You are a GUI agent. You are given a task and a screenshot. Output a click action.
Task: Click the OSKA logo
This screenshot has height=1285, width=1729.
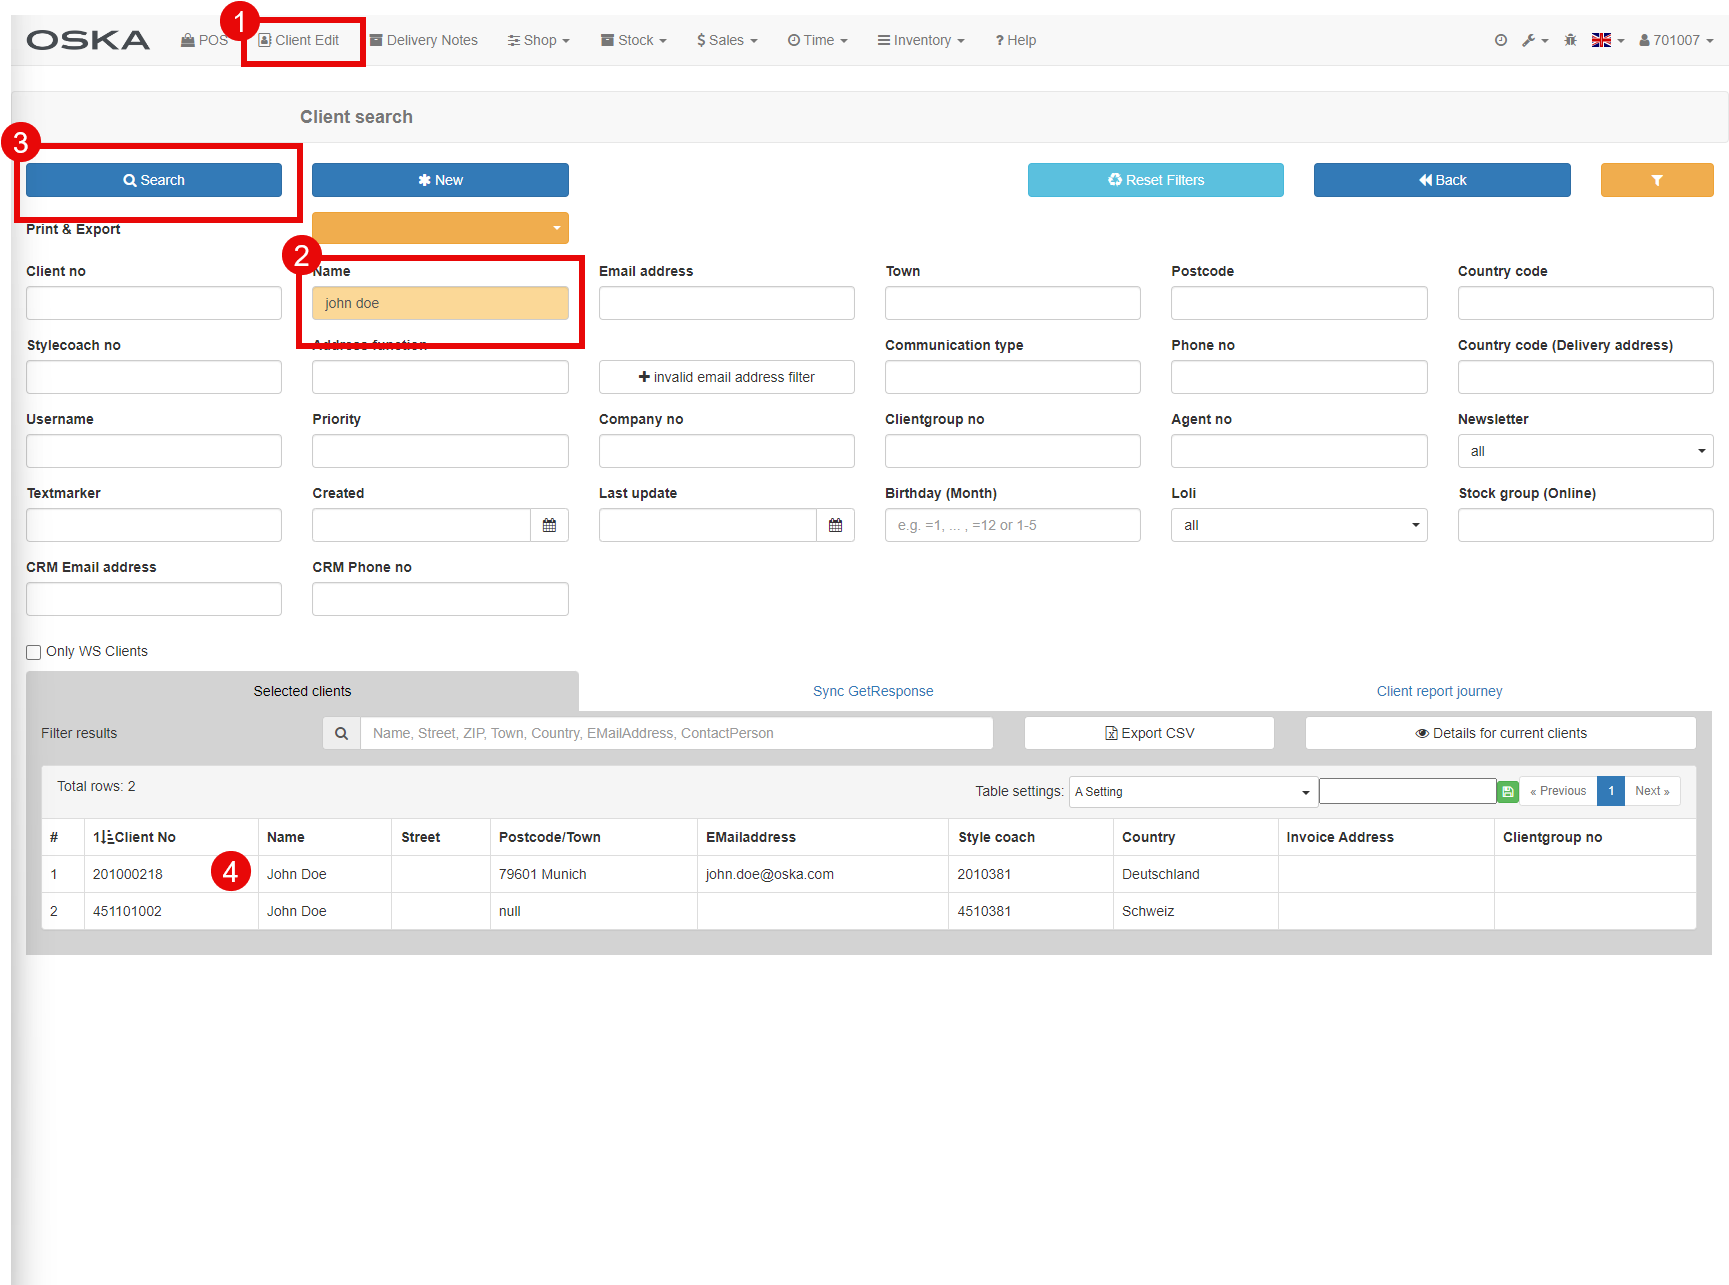pyautogui.click(x=88, y=40)
